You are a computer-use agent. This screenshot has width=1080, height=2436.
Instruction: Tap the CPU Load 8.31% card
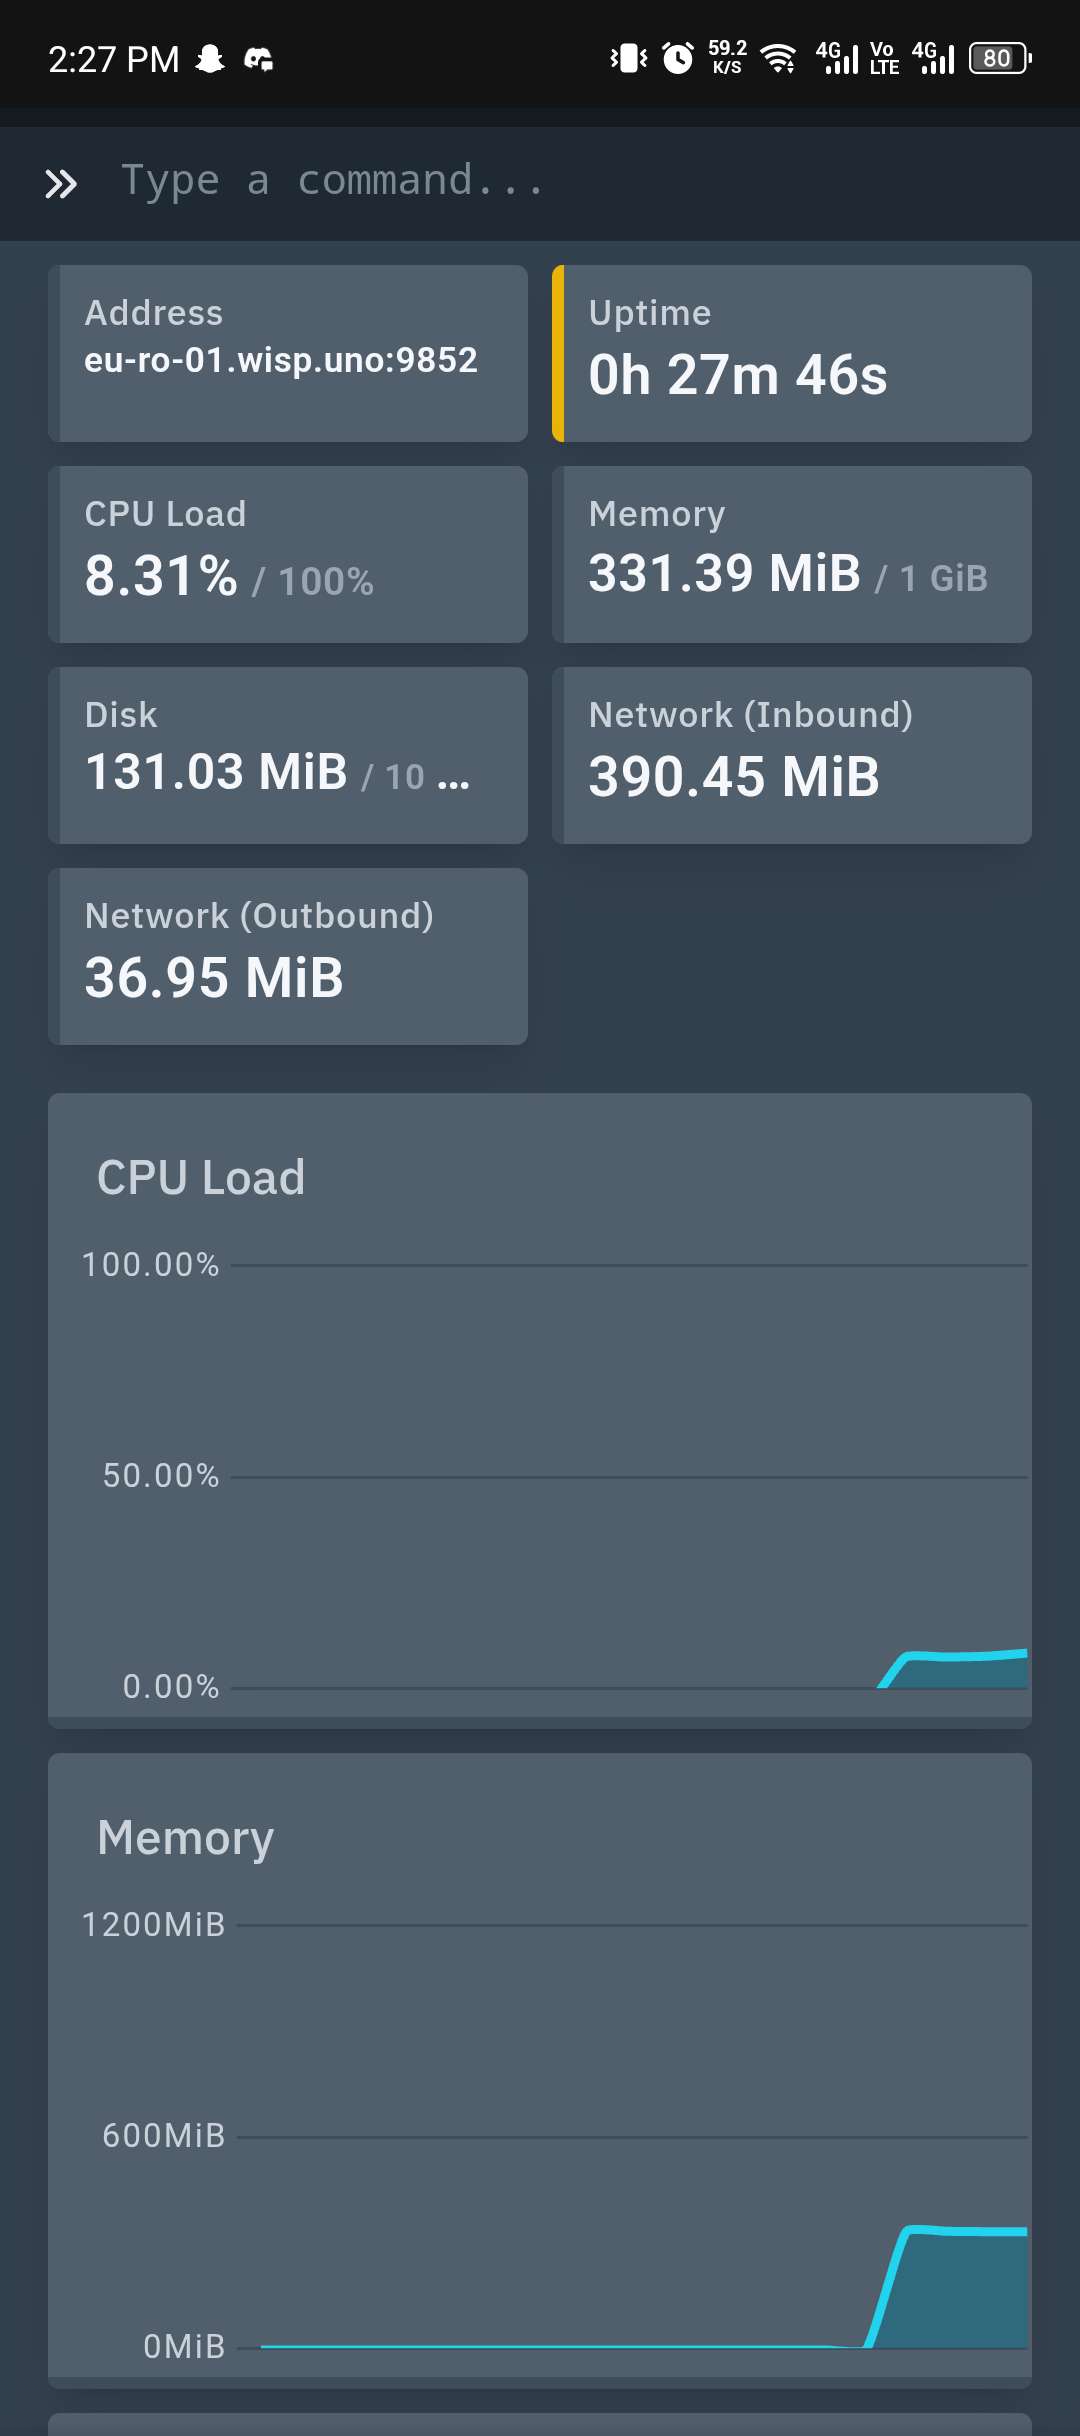[x=288, y=554]
